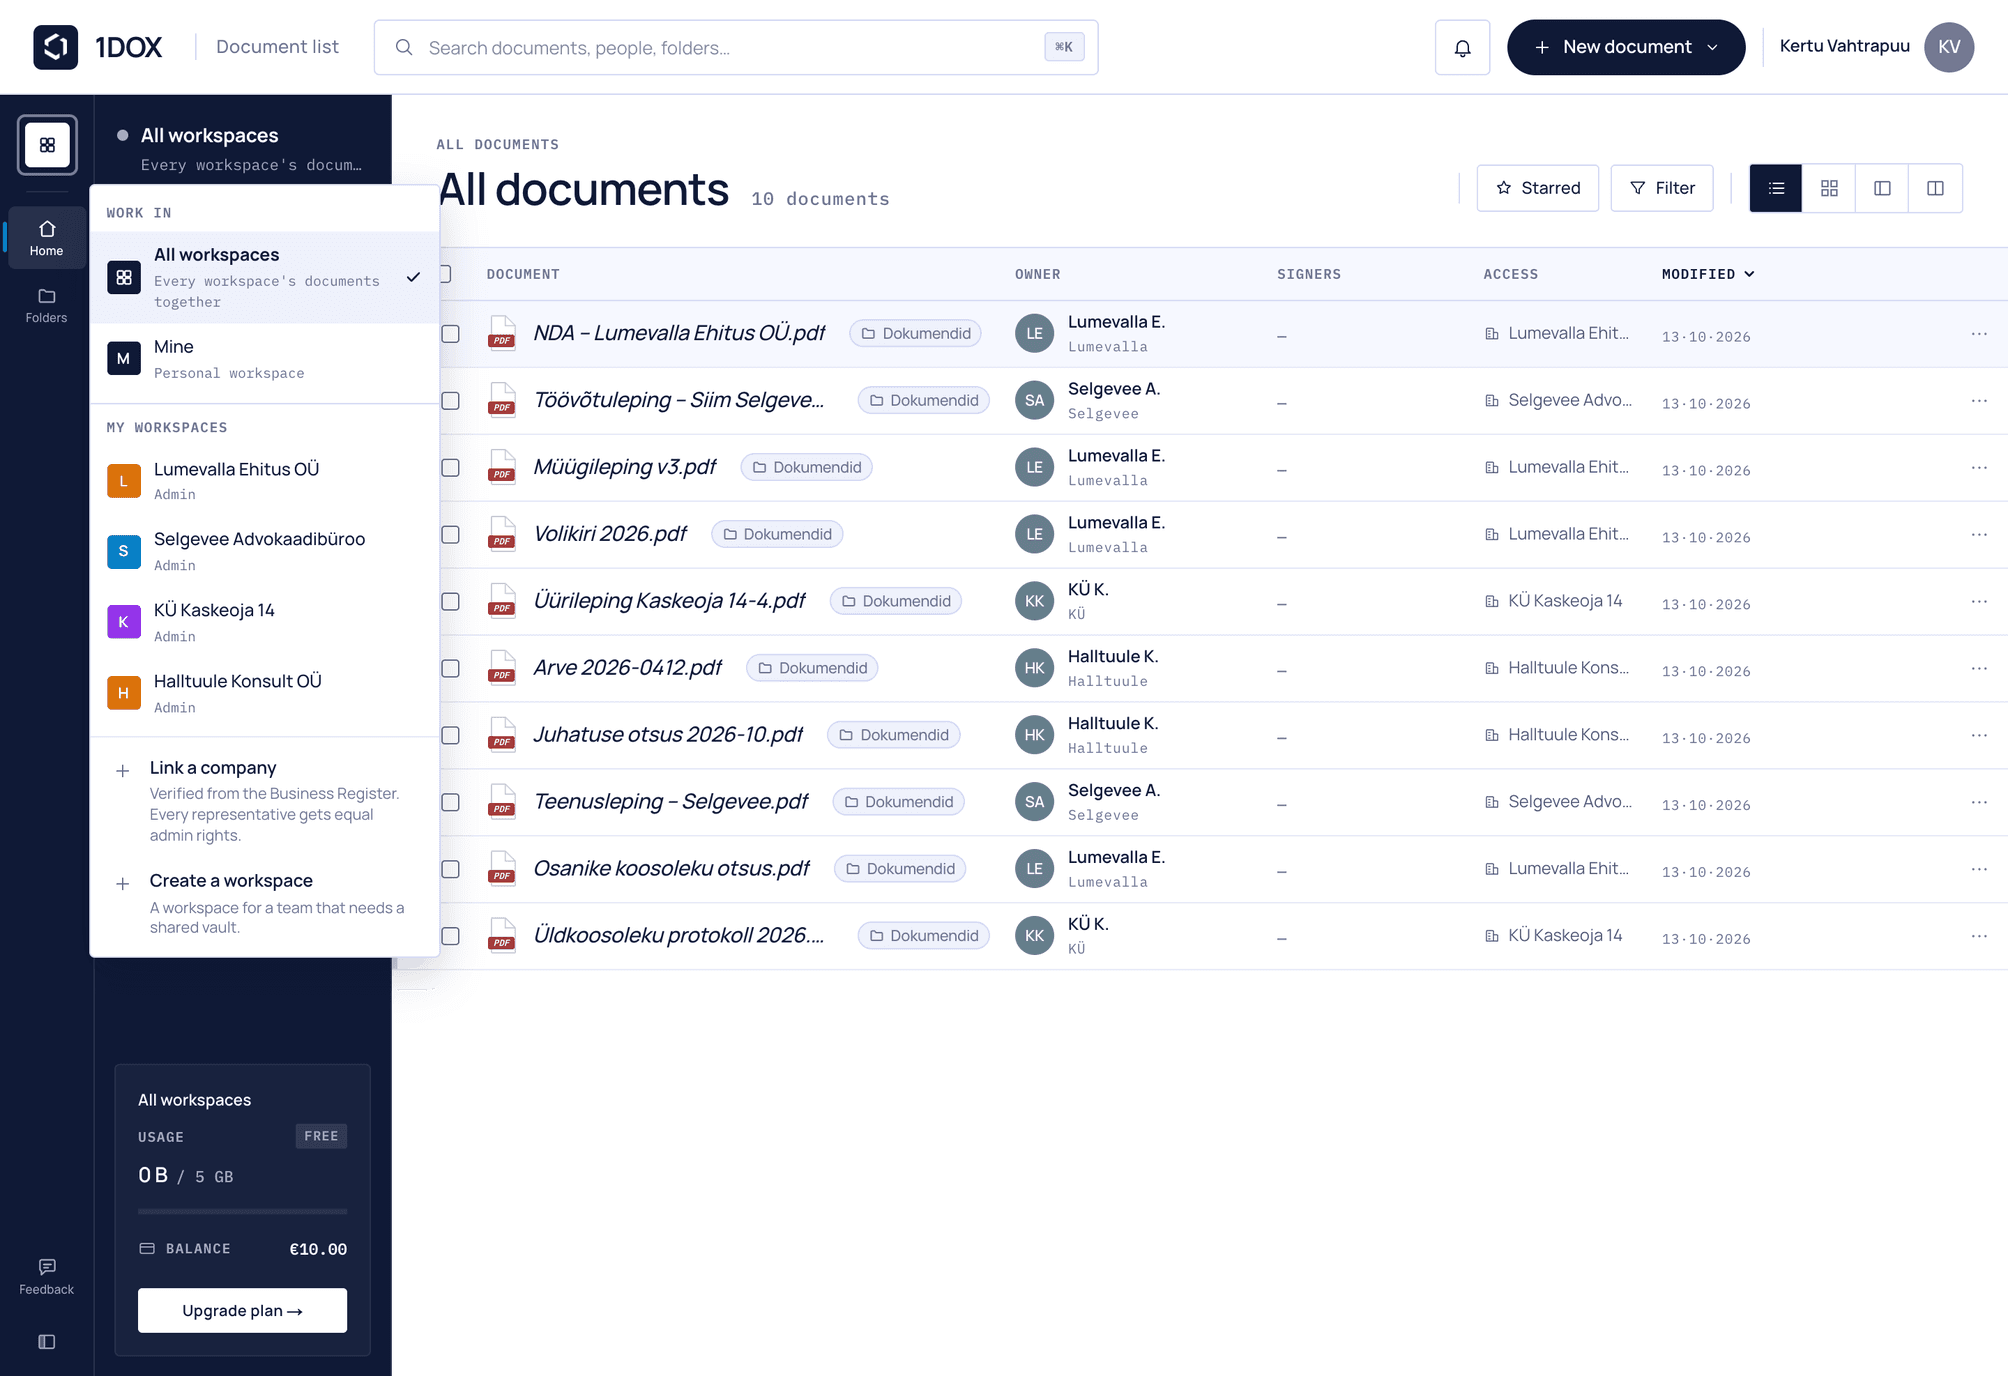The width and height of the screenshot is (2008, 1376).
Task: Open Üldkoosoleku protokoll 2026 document
Action: [x=679, y=935]
